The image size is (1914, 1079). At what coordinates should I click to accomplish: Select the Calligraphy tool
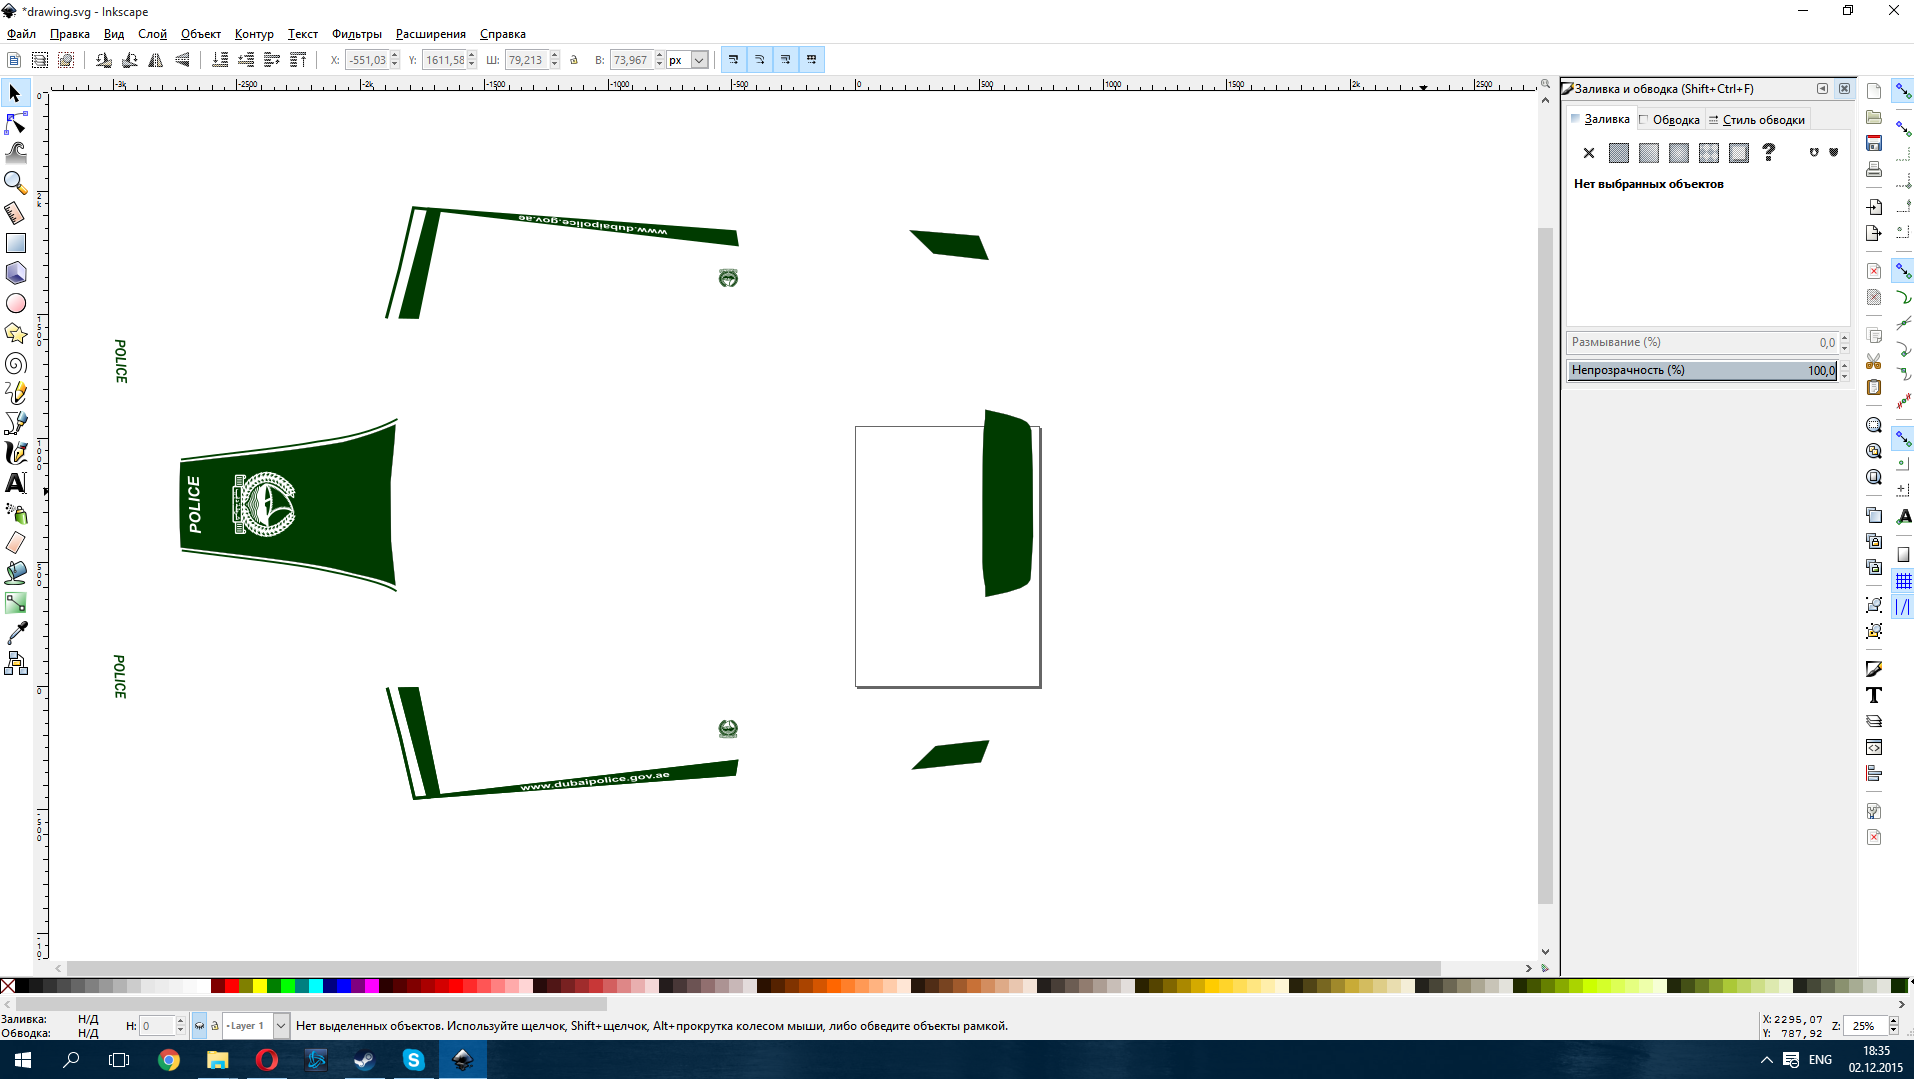[15, 453]
